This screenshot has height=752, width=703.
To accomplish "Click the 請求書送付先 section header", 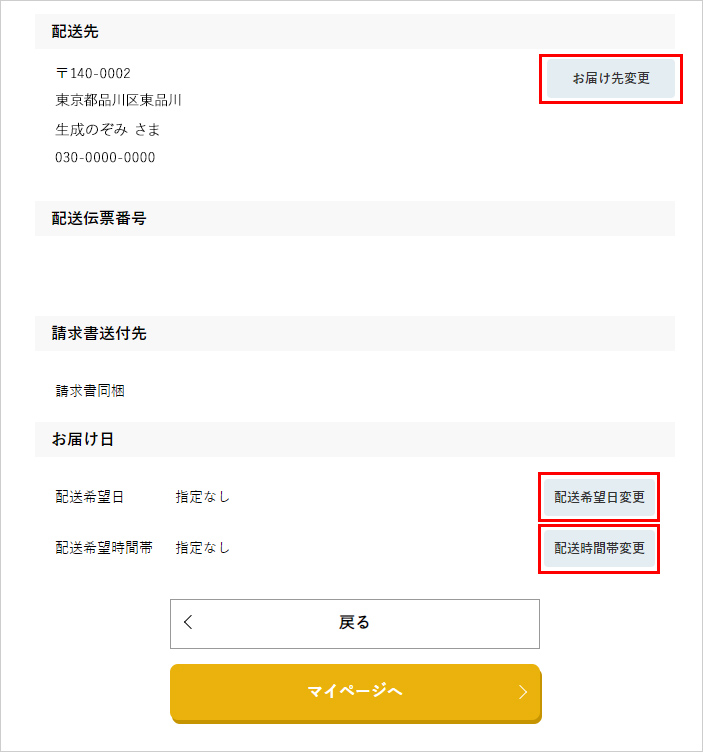I will pyautogui.click(x=355, y=333).
